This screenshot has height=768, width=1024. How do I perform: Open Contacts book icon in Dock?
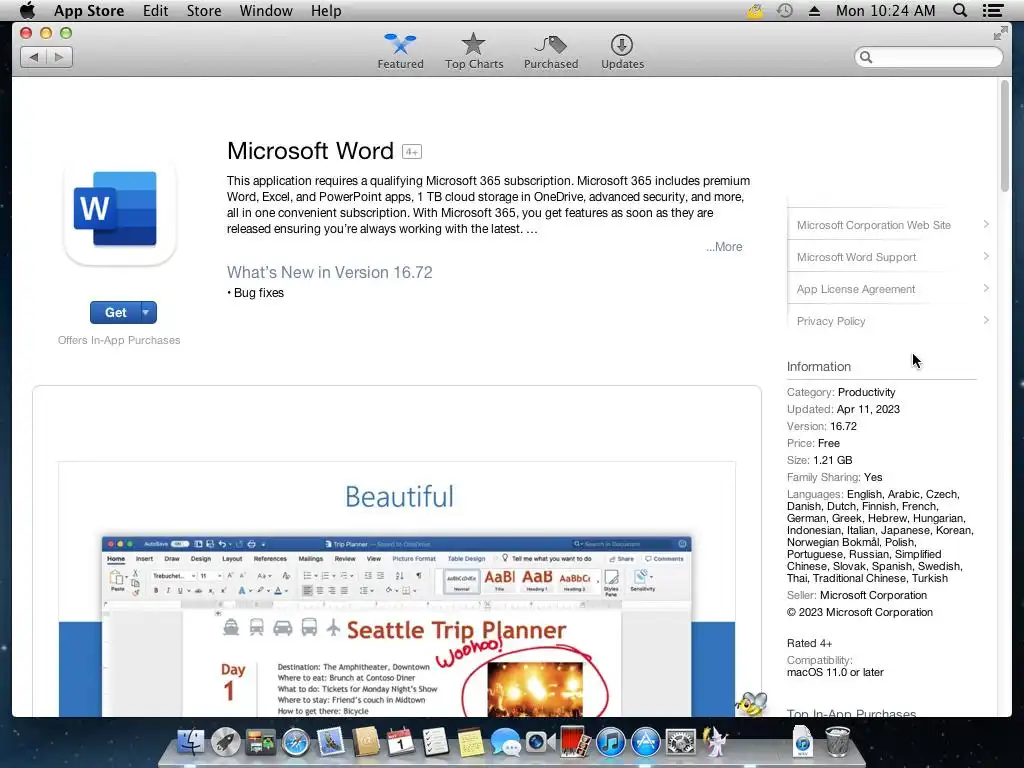[x=366, y=743]
